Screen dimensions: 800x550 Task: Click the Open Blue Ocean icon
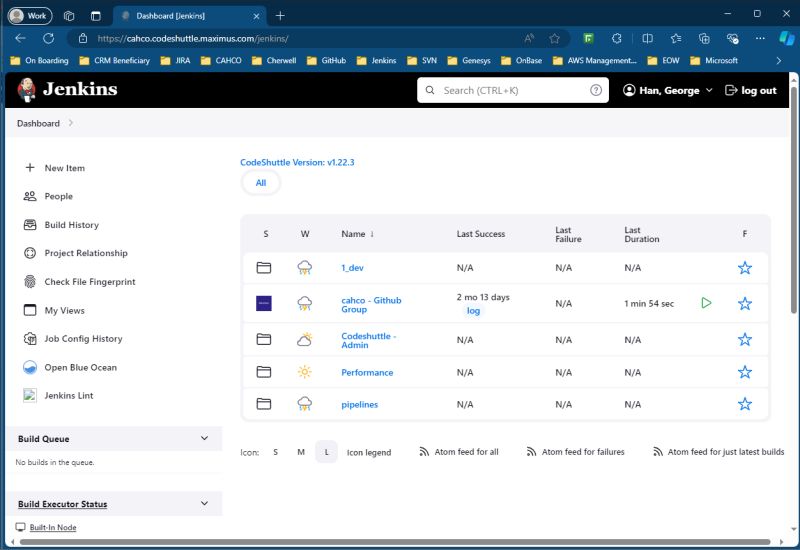30,367
